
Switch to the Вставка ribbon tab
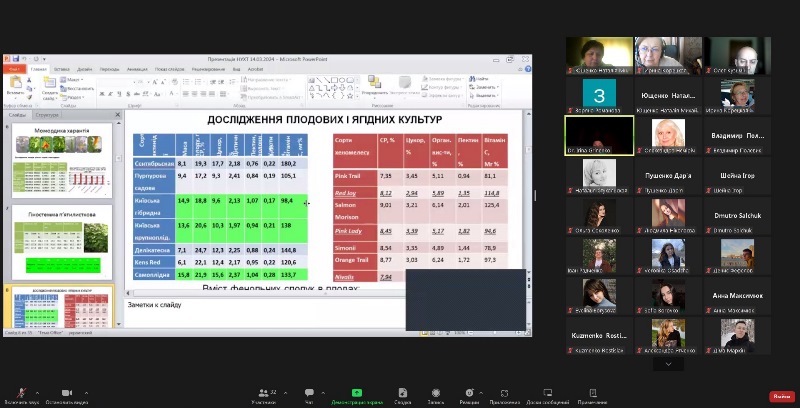point(61,69)
